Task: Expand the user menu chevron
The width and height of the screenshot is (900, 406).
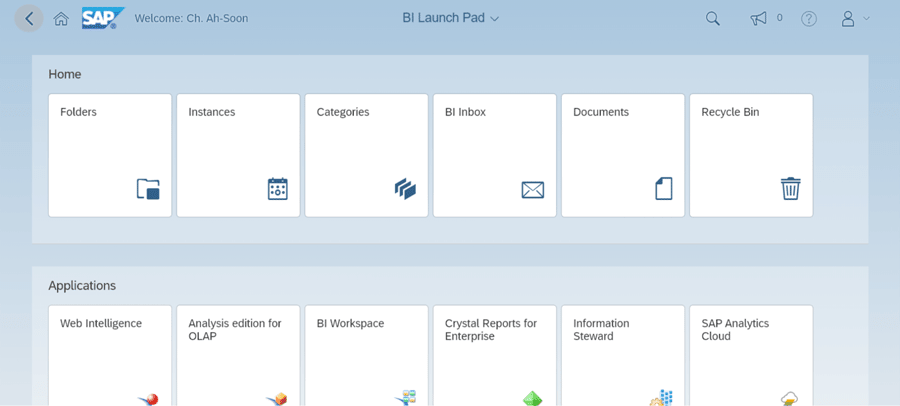Action: click(x=866, y=18)
